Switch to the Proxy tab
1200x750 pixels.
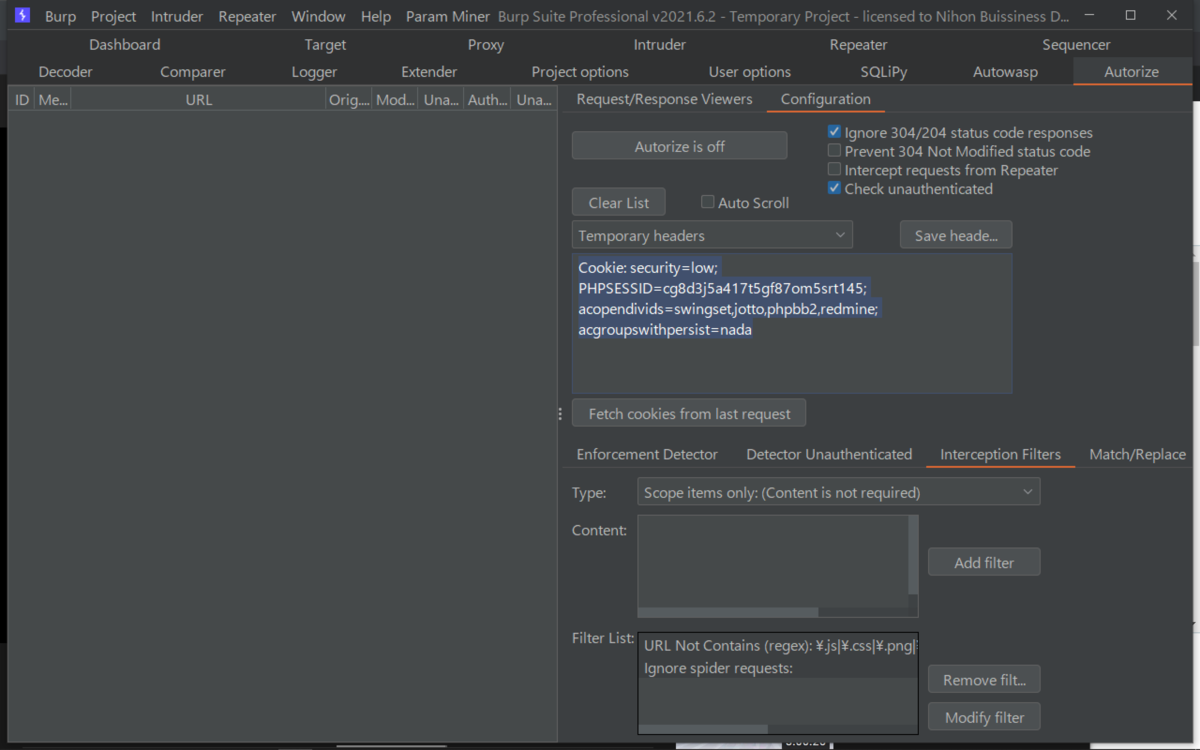pos(486,45)
